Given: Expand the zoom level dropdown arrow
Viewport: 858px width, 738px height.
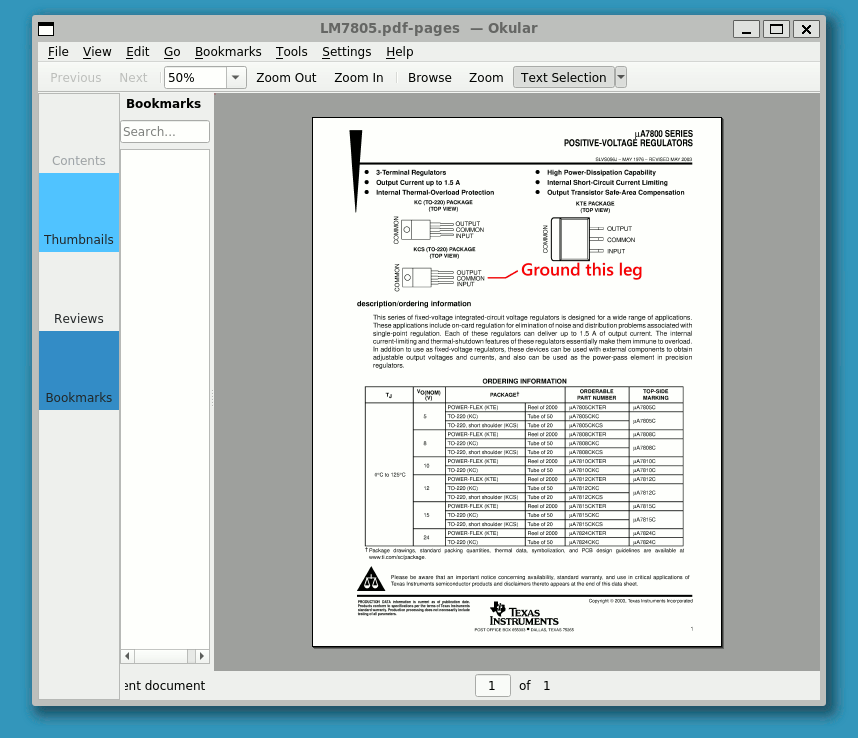Looking at the screenshot, I should (236, 78).
